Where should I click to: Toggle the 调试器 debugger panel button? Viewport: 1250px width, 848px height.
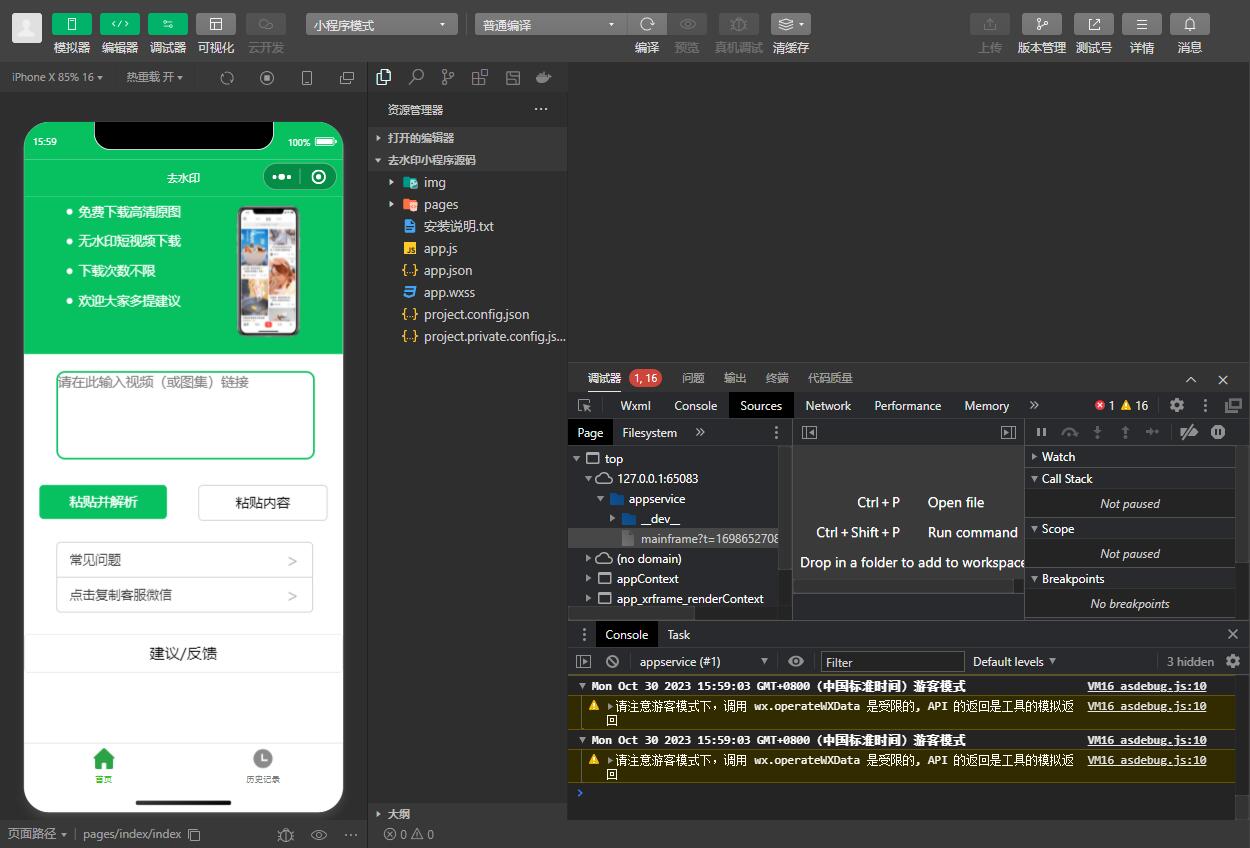click(168, 24)
